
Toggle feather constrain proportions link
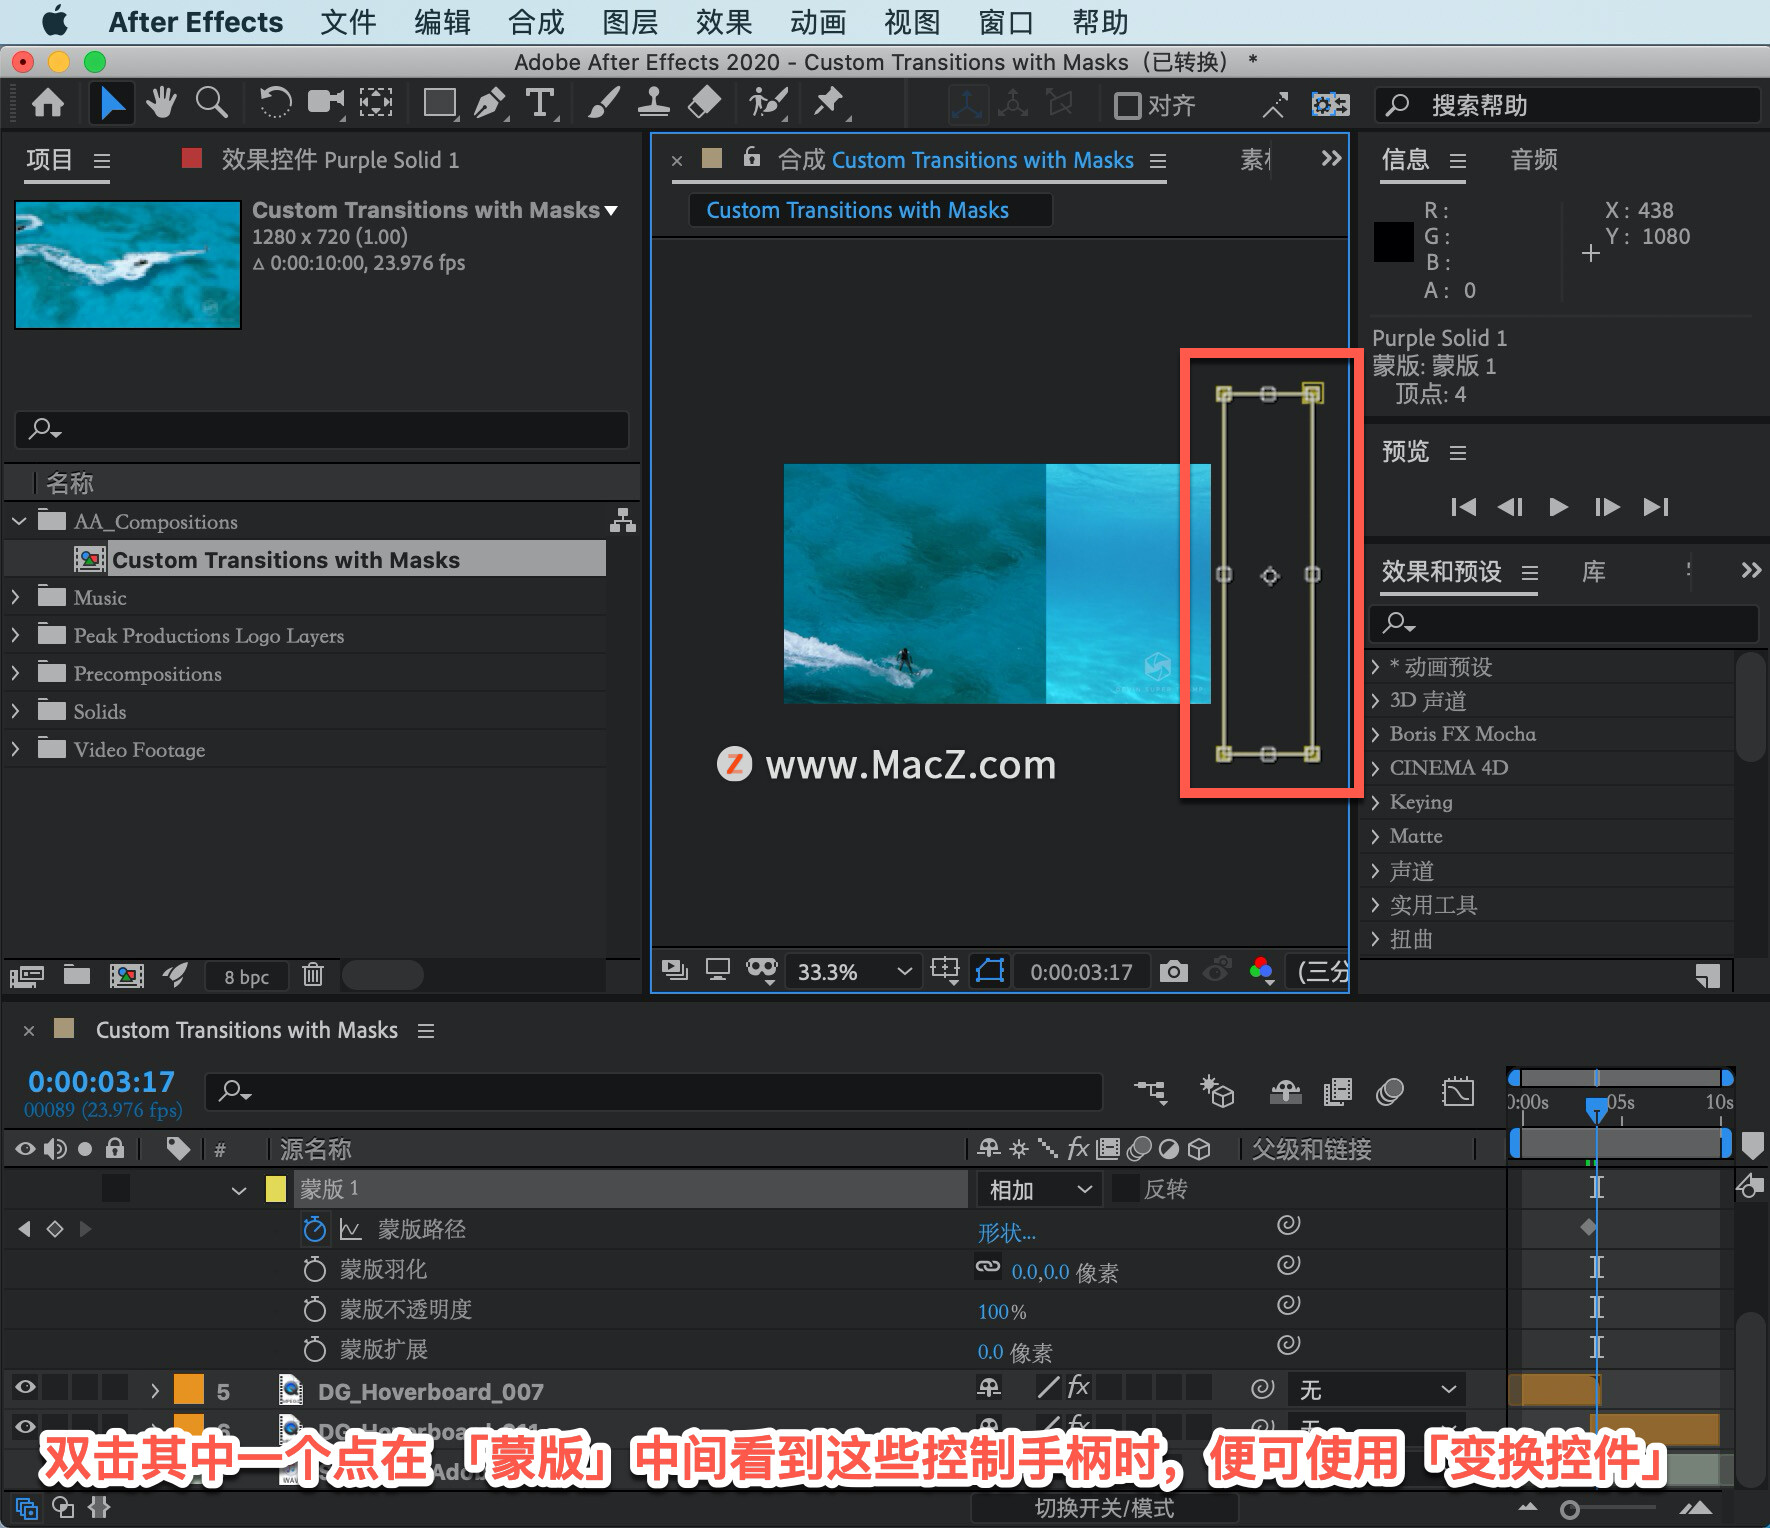pos(988,1267)
